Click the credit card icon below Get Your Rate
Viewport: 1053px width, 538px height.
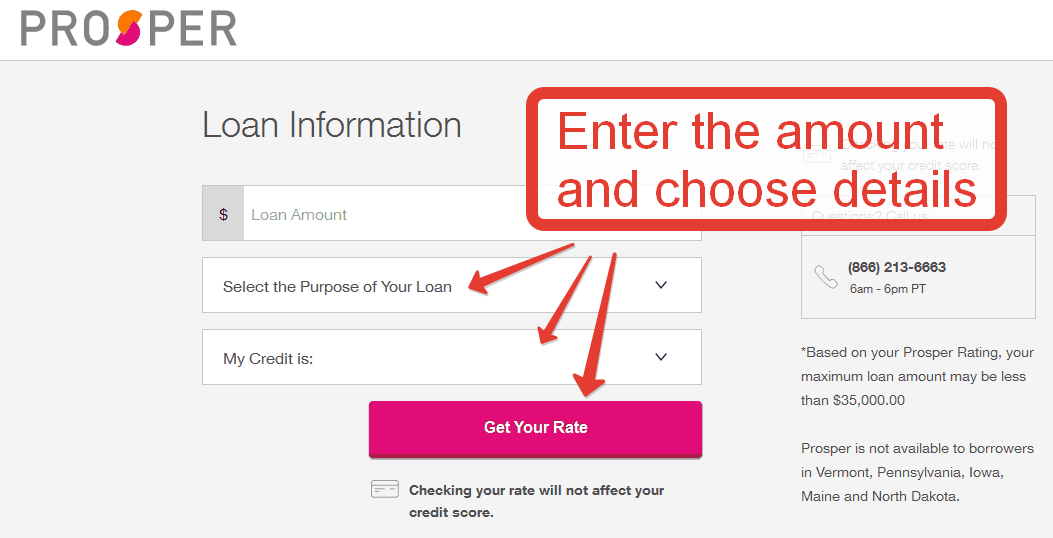pos(384,490)
